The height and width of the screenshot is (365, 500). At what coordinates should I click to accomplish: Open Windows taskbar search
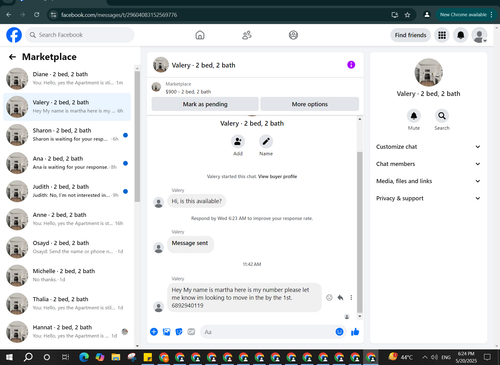(x=28, y=357)
